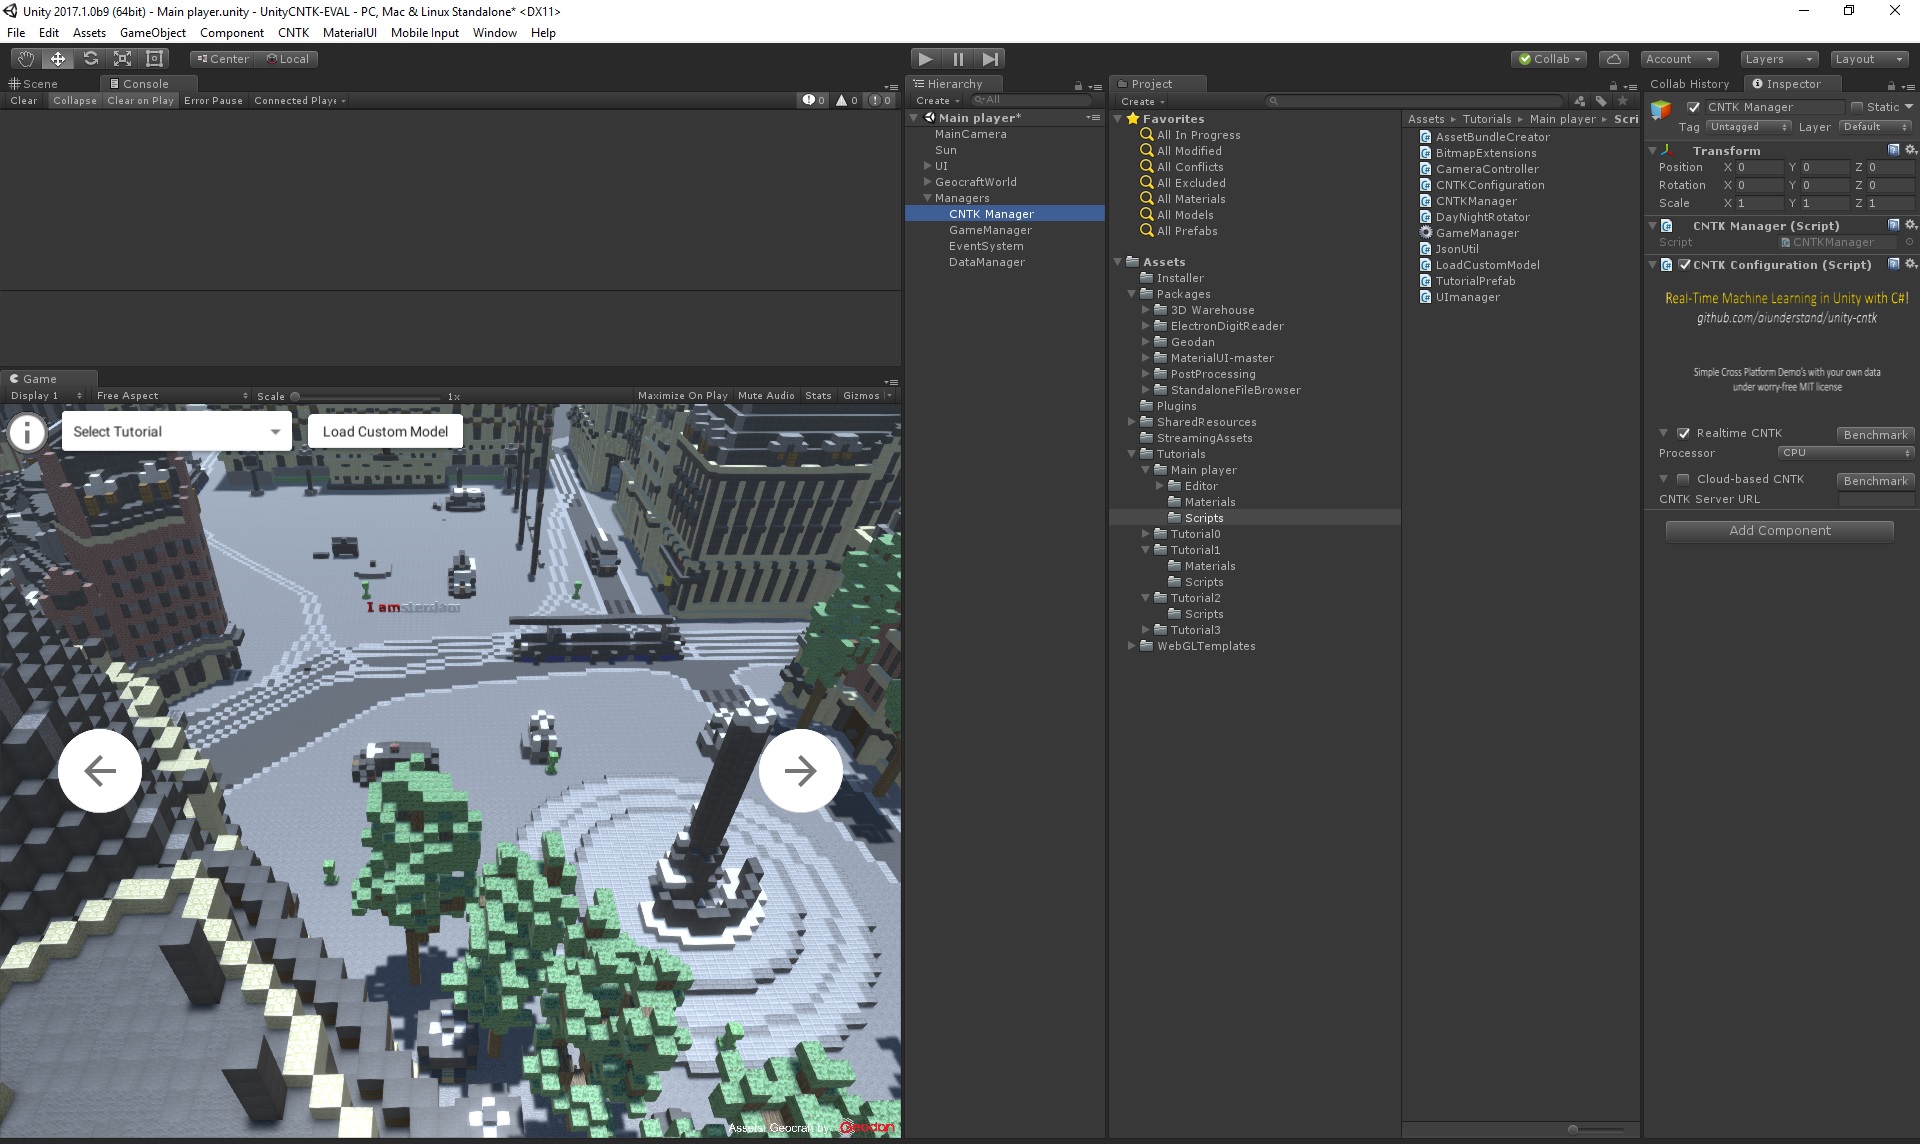Select the Rotate tool in the toolbar
Viewport: 1920px width, 1144px height.
coord(90,59)
